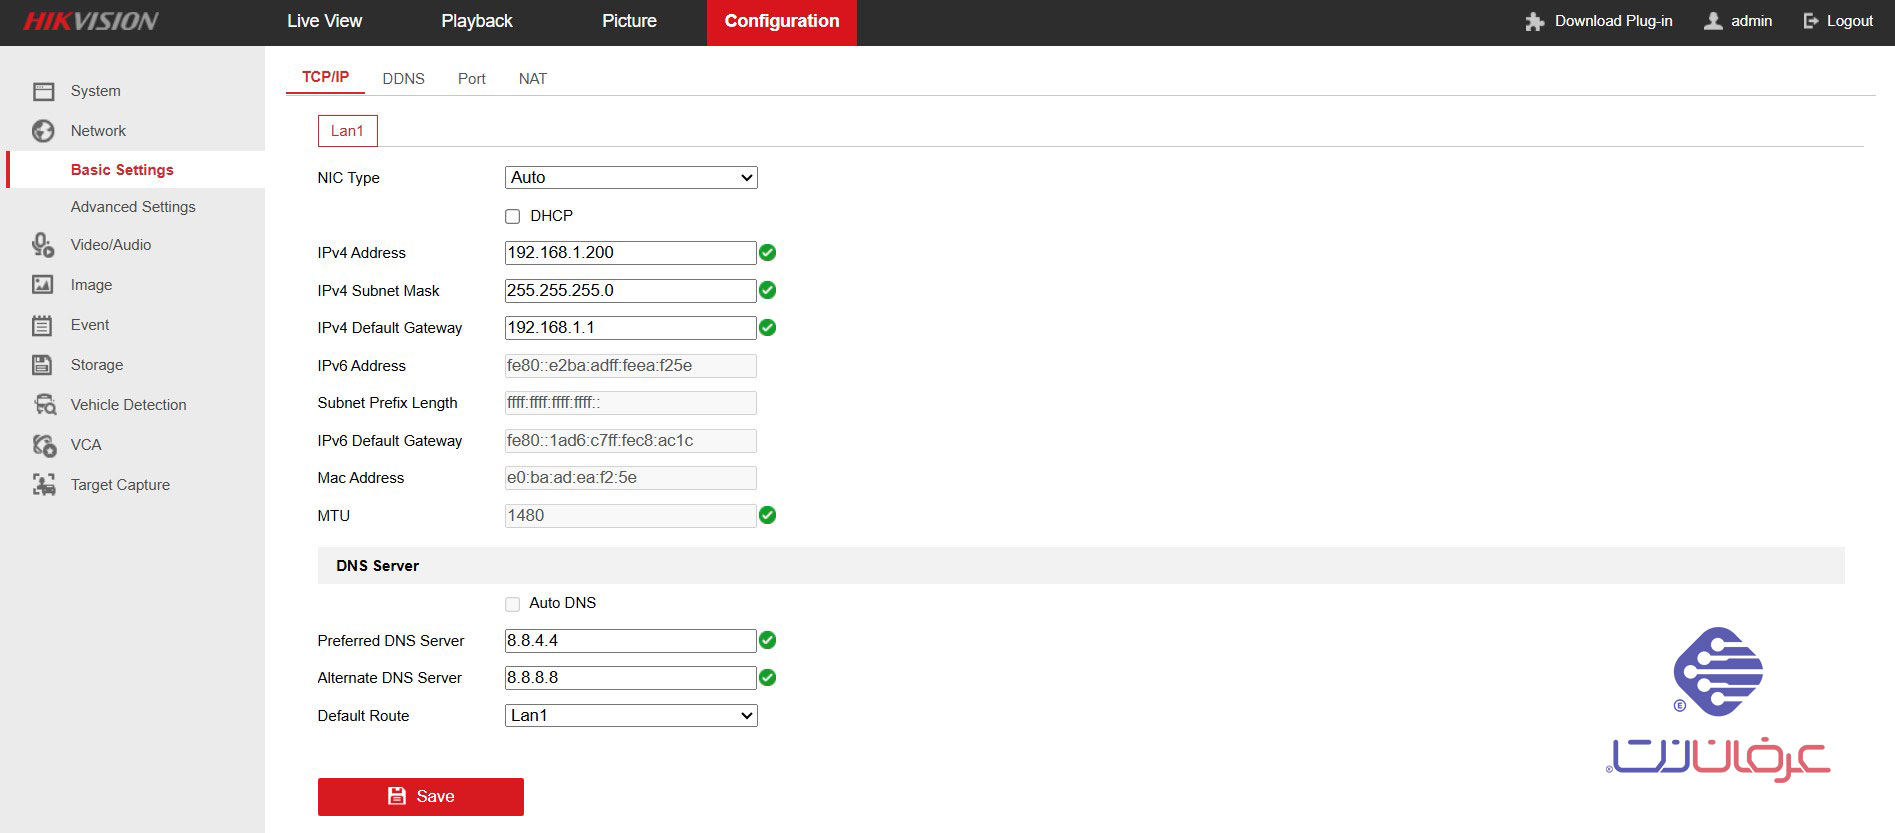Open System settings in sidebar

pos(96,91)
